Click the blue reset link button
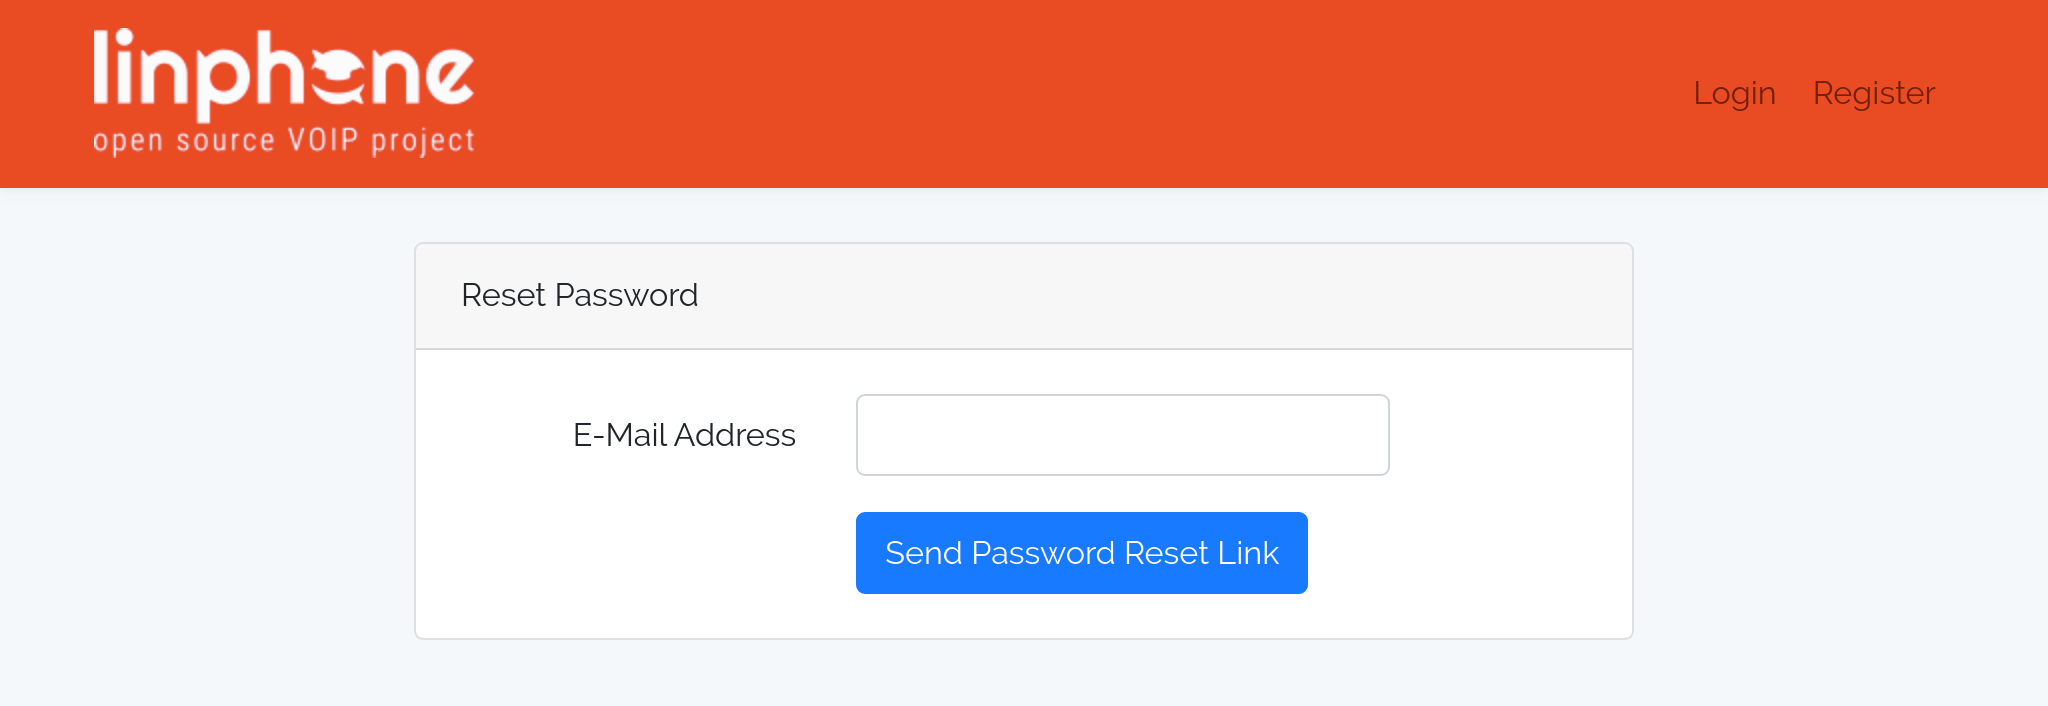Screen dimensions: 2048x706 [1081, 553]
